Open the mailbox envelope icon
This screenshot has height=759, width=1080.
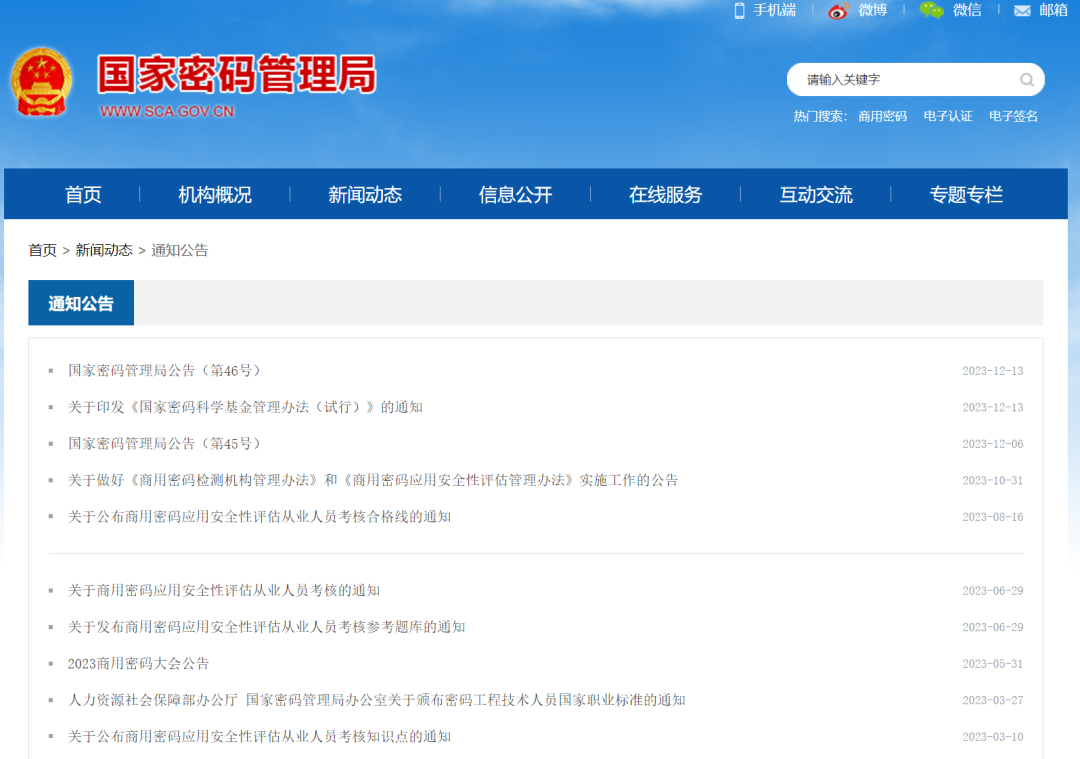tap(1022, 11)
